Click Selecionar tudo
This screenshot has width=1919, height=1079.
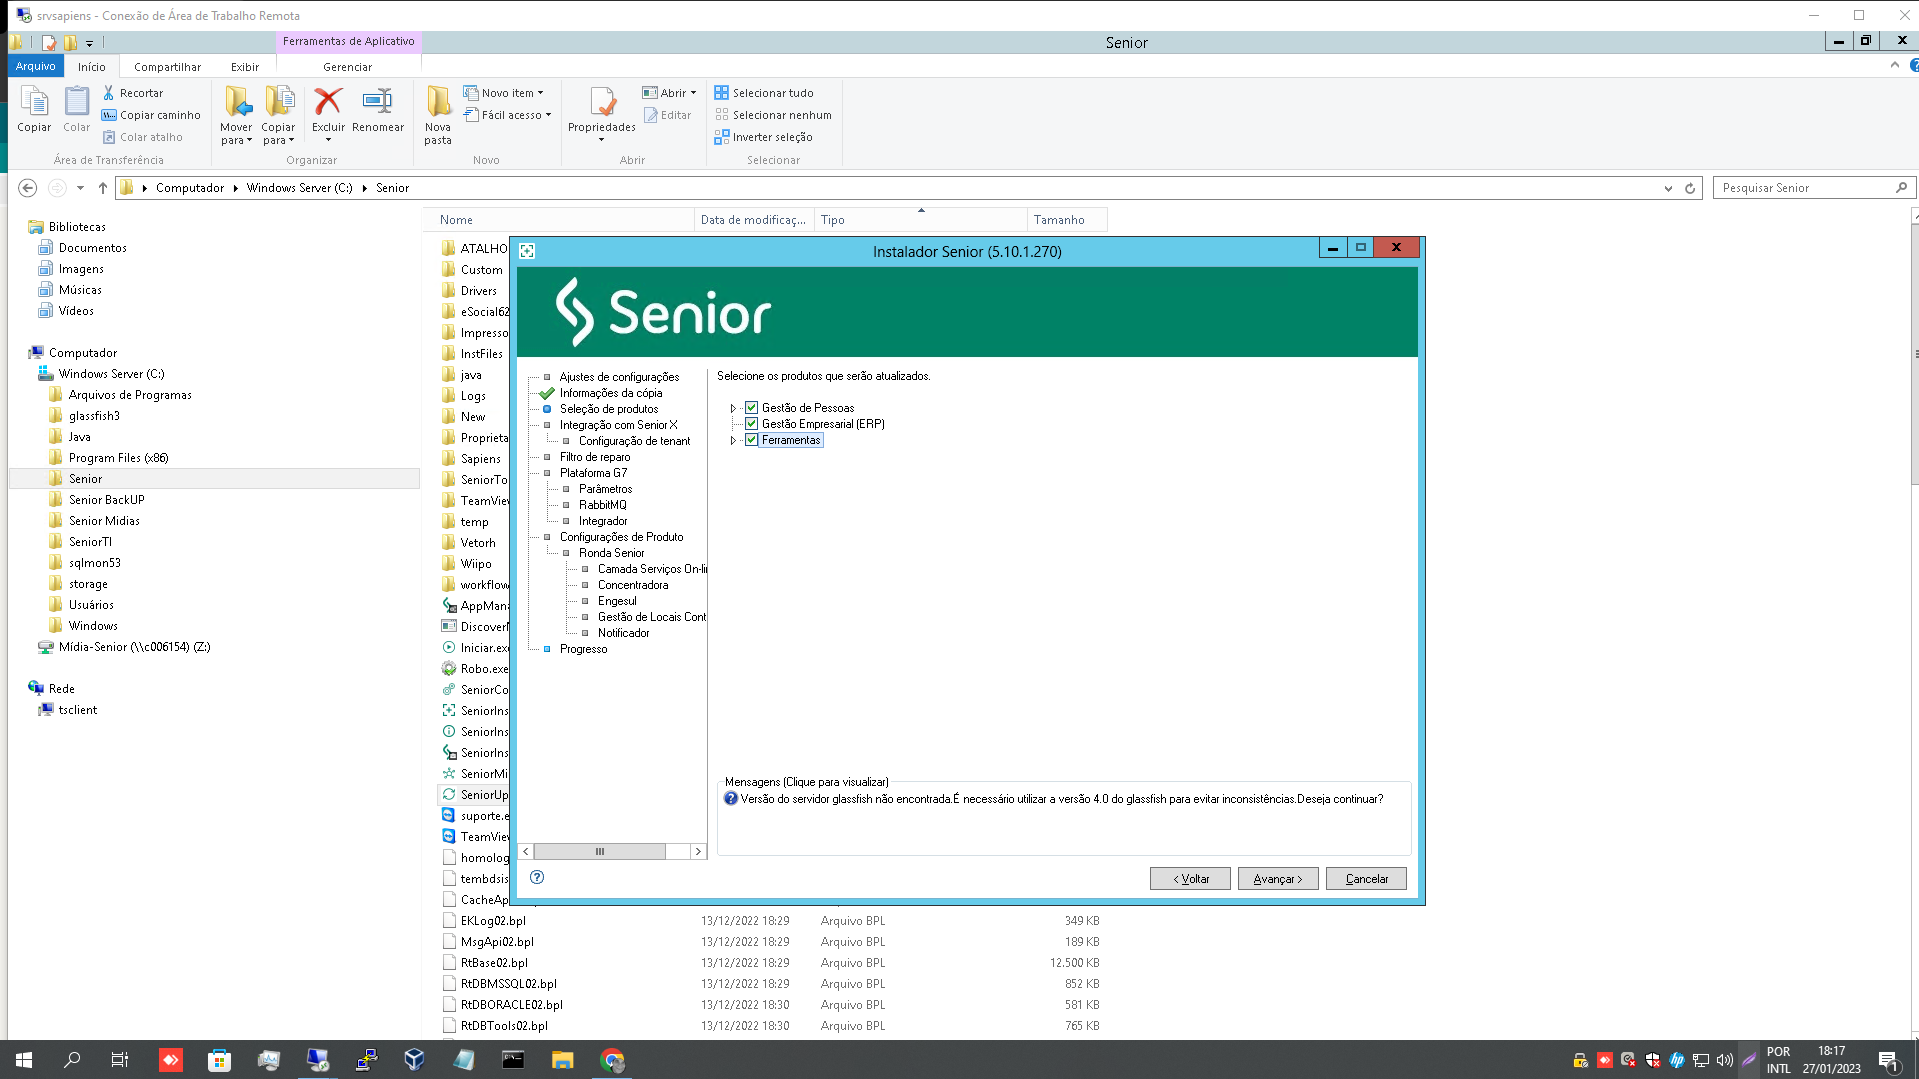(x=764, y=93)
